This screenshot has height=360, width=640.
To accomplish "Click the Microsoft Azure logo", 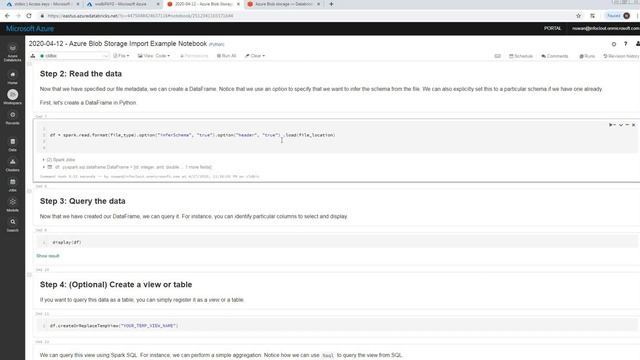I will click(x=30, y=29).
